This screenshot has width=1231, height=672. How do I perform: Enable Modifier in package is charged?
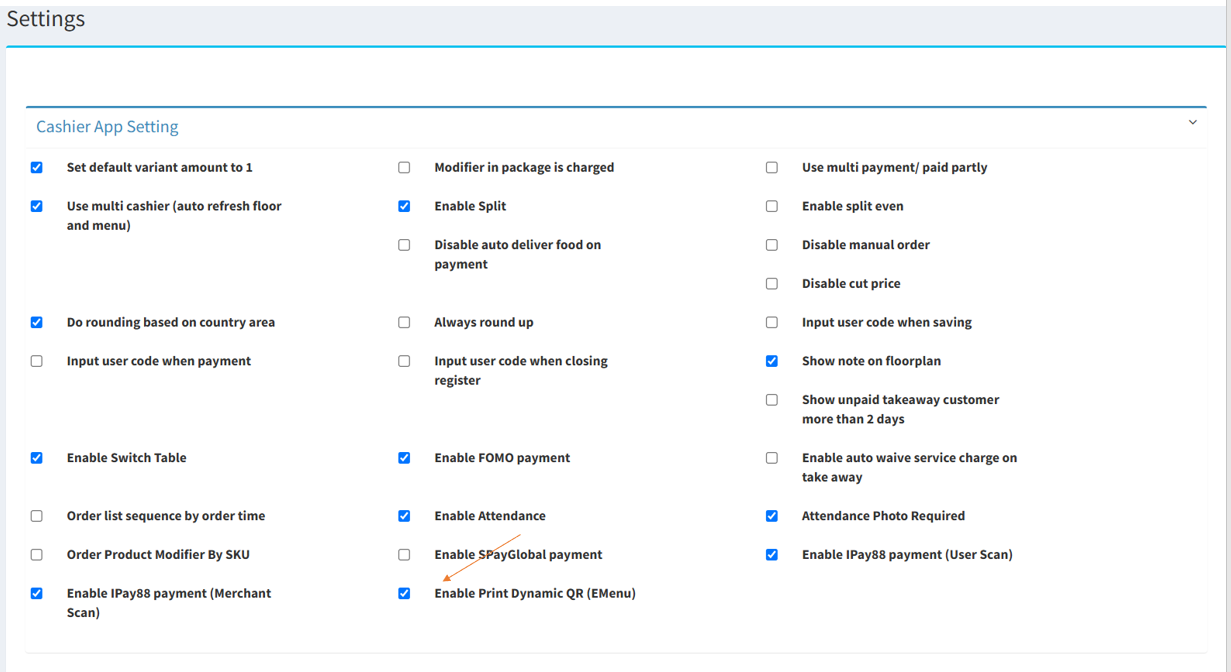(404, 168)
